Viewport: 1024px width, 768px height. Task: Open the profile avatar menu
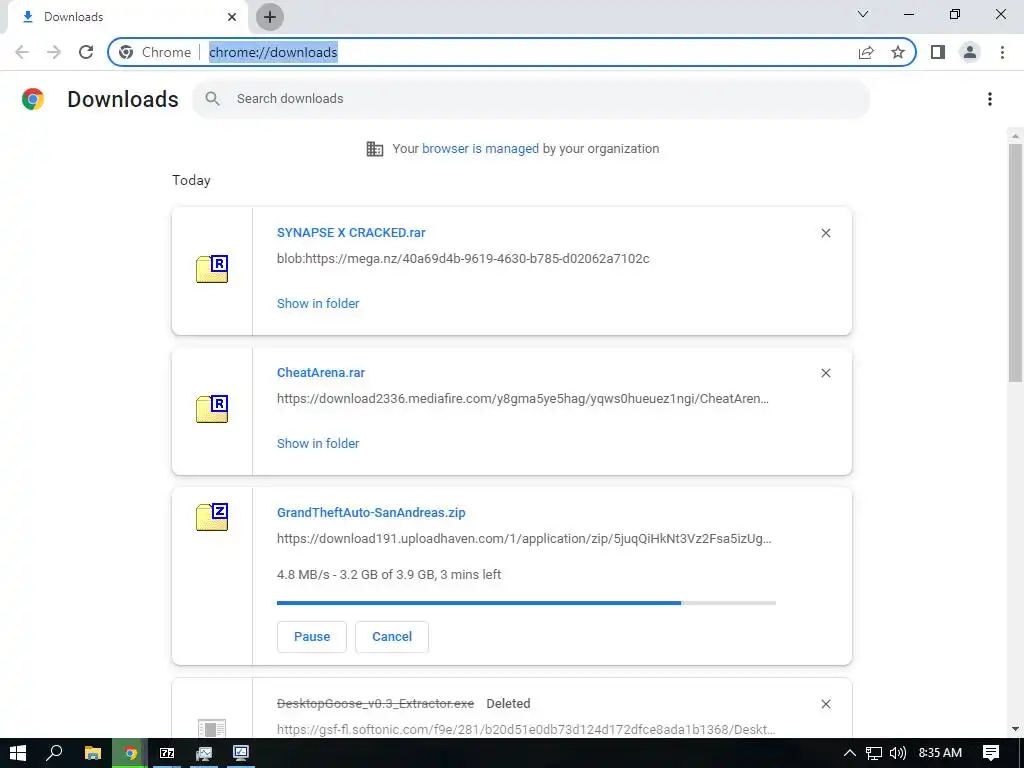pyautogui.click(x=970, y=52)
